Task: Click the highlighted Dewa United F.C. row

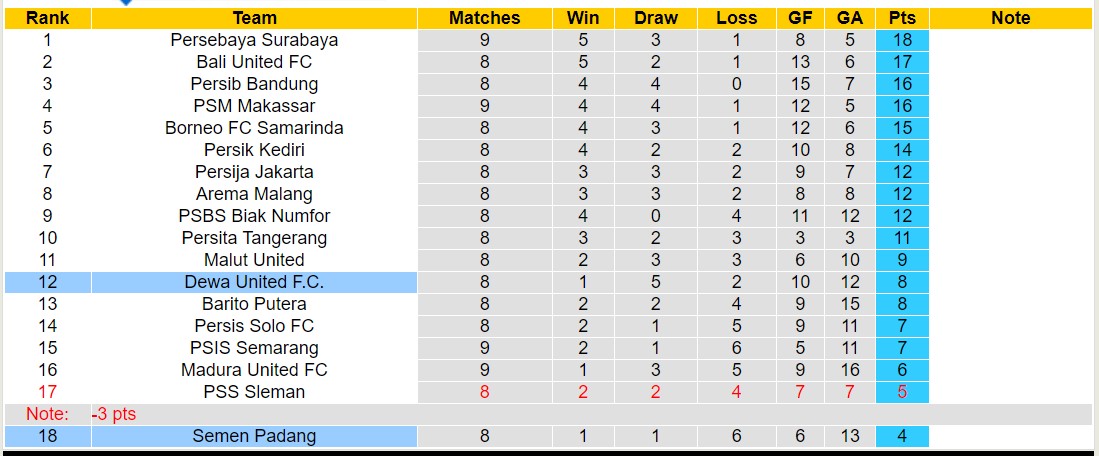Action: click(x=254, y=282)
